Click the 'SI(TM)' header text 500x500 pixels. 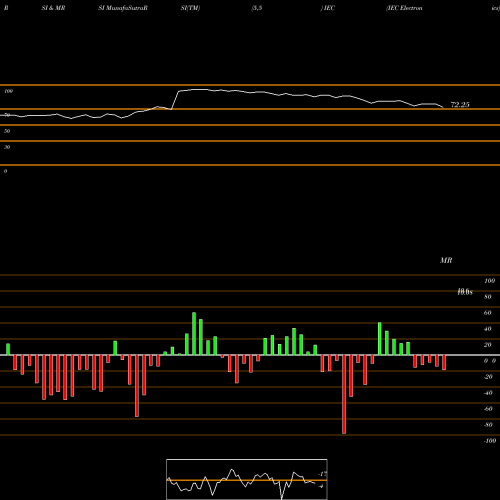190,8
